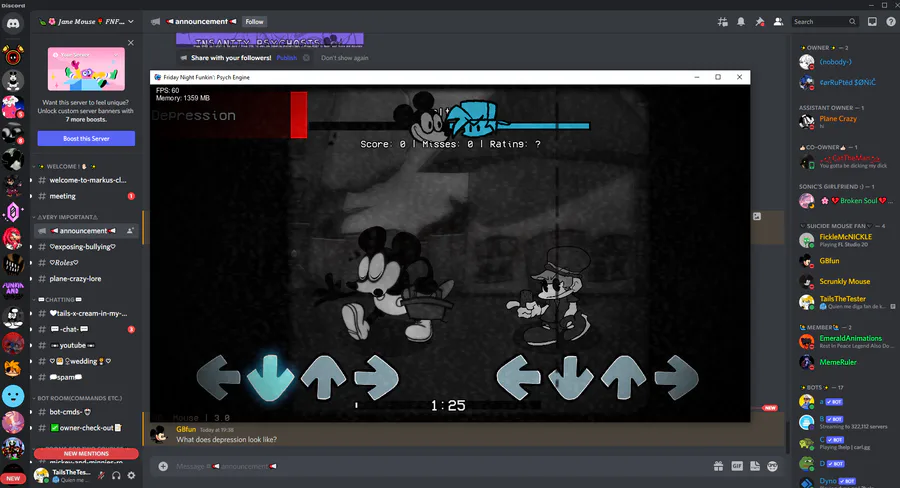The height and width of the screenshot is (488, 900).
Task: Open the Inbox icon
Action: (x=872, y=22)
